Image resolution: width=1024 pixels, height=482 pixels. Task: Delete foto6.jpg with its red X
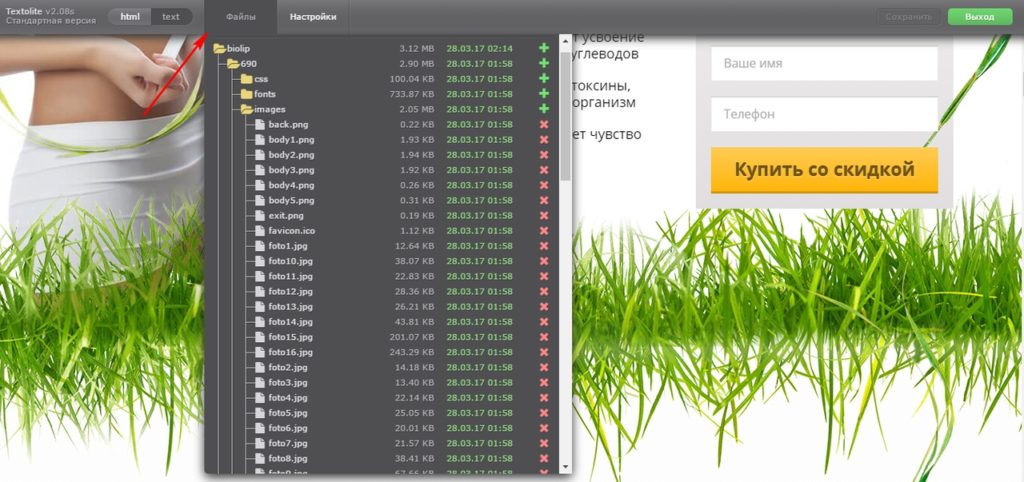pos(543,428)
